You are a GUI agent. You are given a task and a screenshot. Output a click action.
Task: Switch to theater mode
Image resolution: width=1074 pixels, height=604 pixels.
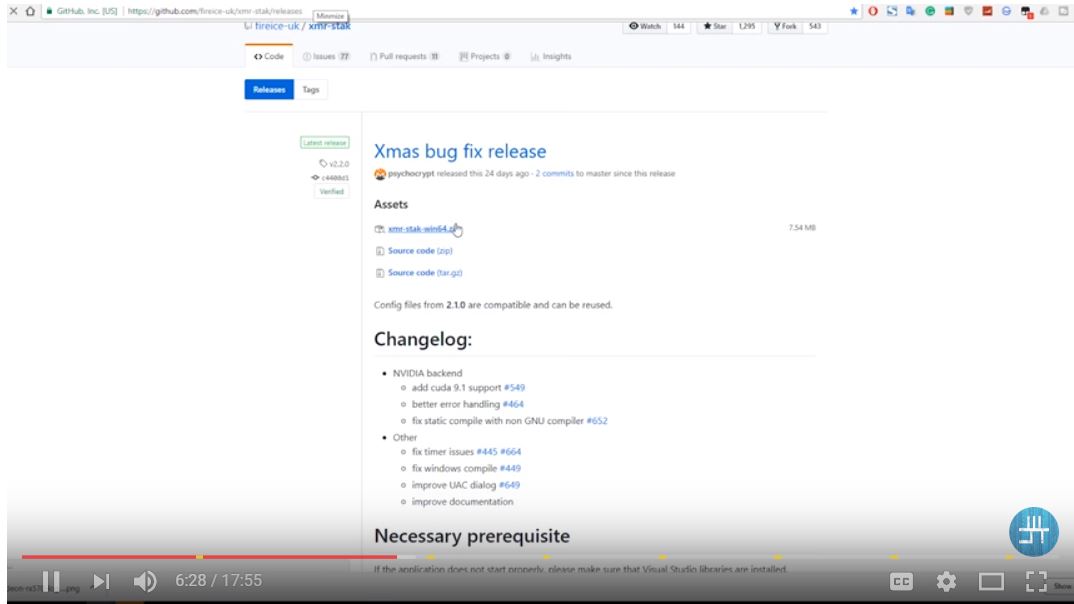(x=991, y=581)
